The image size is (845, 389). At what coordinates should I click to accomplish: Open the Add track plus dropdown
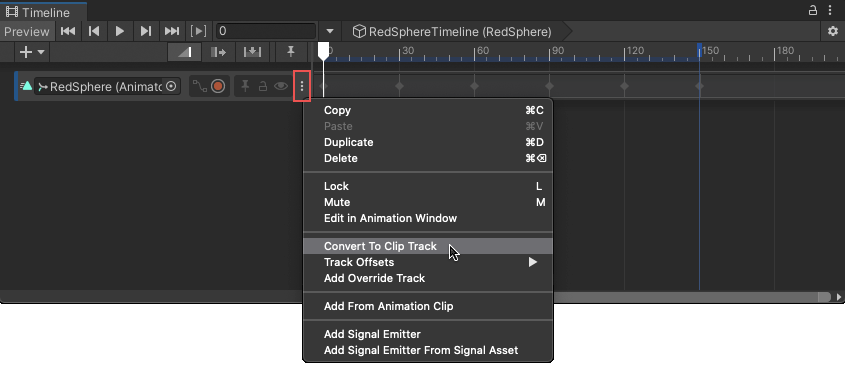click(33, 52)
